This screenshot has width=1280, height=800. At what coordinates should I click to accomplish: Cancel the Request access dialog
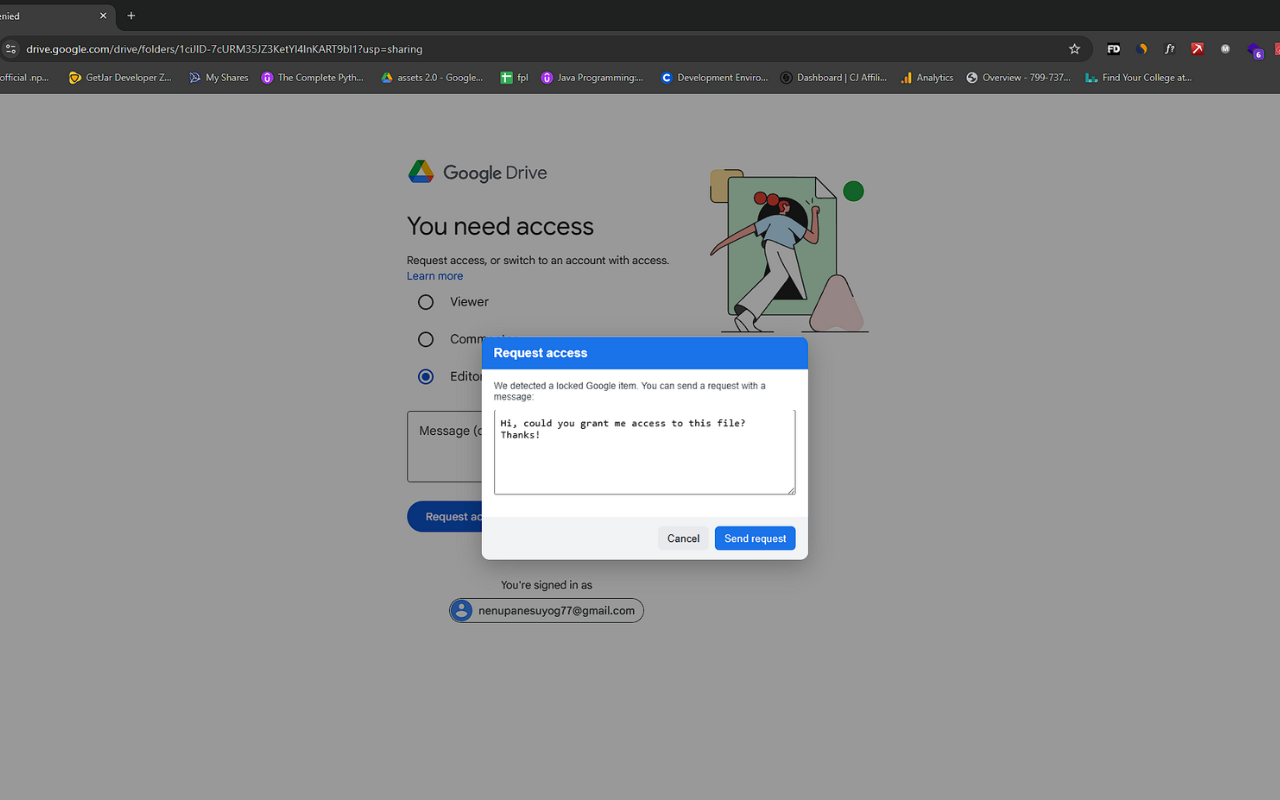(x=683, y=538)
